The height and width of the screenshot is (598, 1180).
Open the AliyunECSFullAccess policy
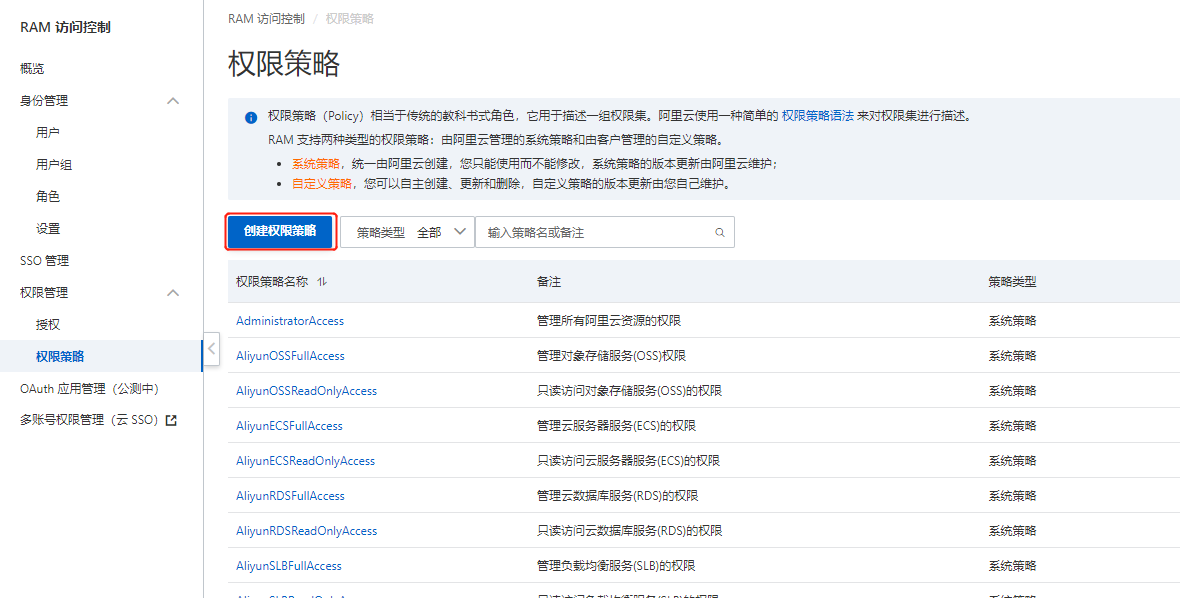point(289,426)
